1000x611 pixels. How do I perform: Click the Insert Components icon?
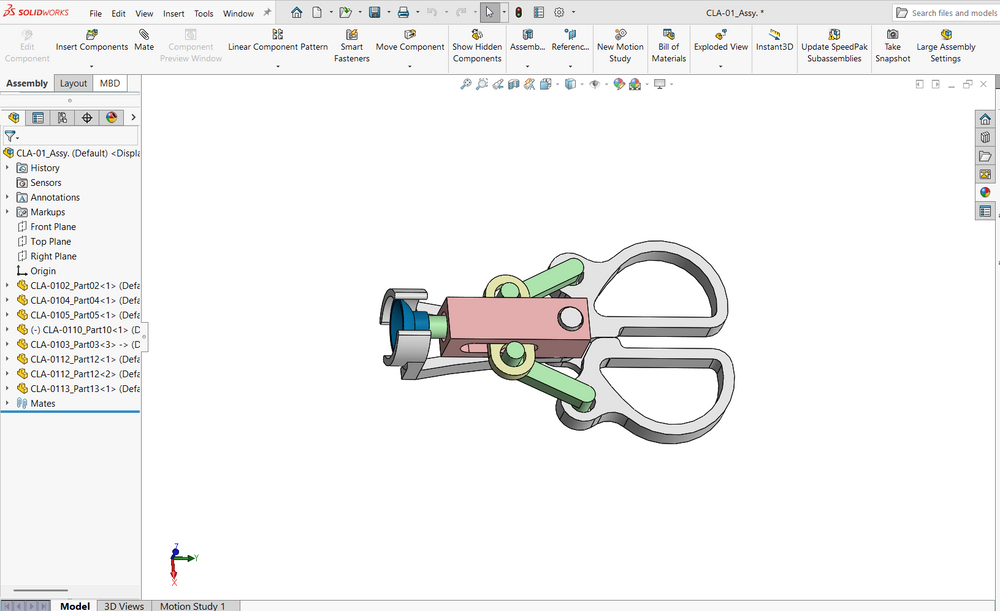(92, 34)
